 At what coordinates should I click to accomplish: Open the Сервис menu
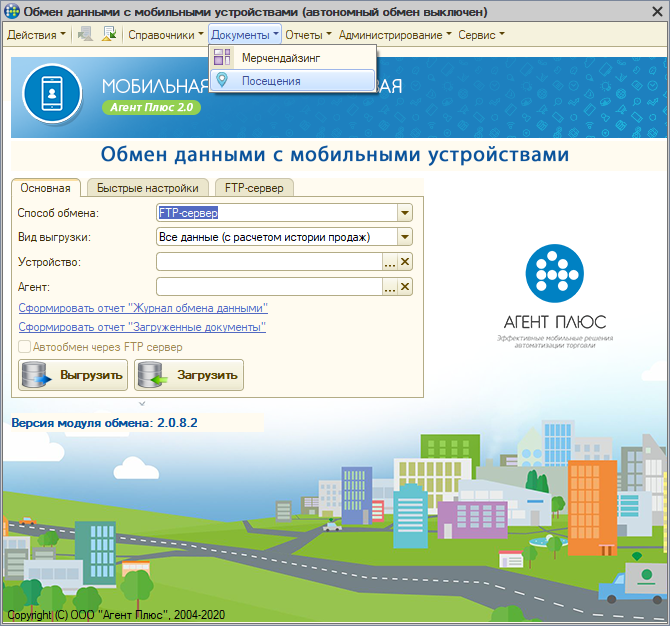(x=481, y=35)
